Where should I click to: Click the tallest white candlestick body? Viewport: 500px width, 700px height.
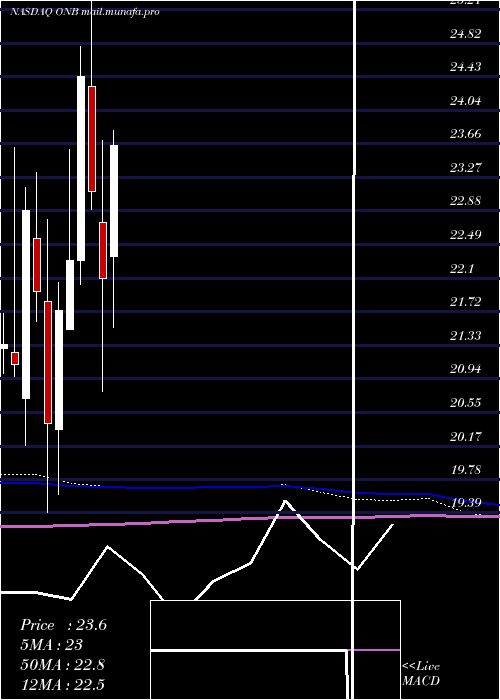point(26,304)
